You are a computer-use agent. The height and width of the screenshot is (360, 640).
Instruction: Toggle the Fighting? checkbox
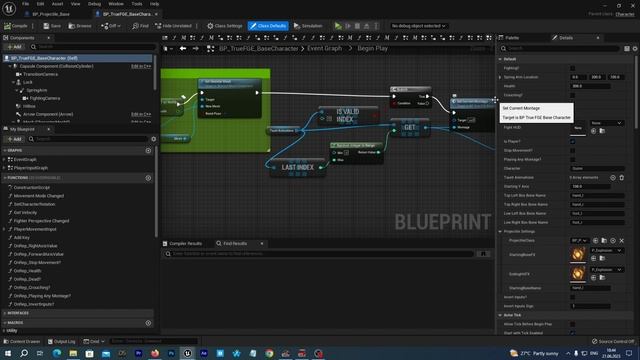coord(572,68)
